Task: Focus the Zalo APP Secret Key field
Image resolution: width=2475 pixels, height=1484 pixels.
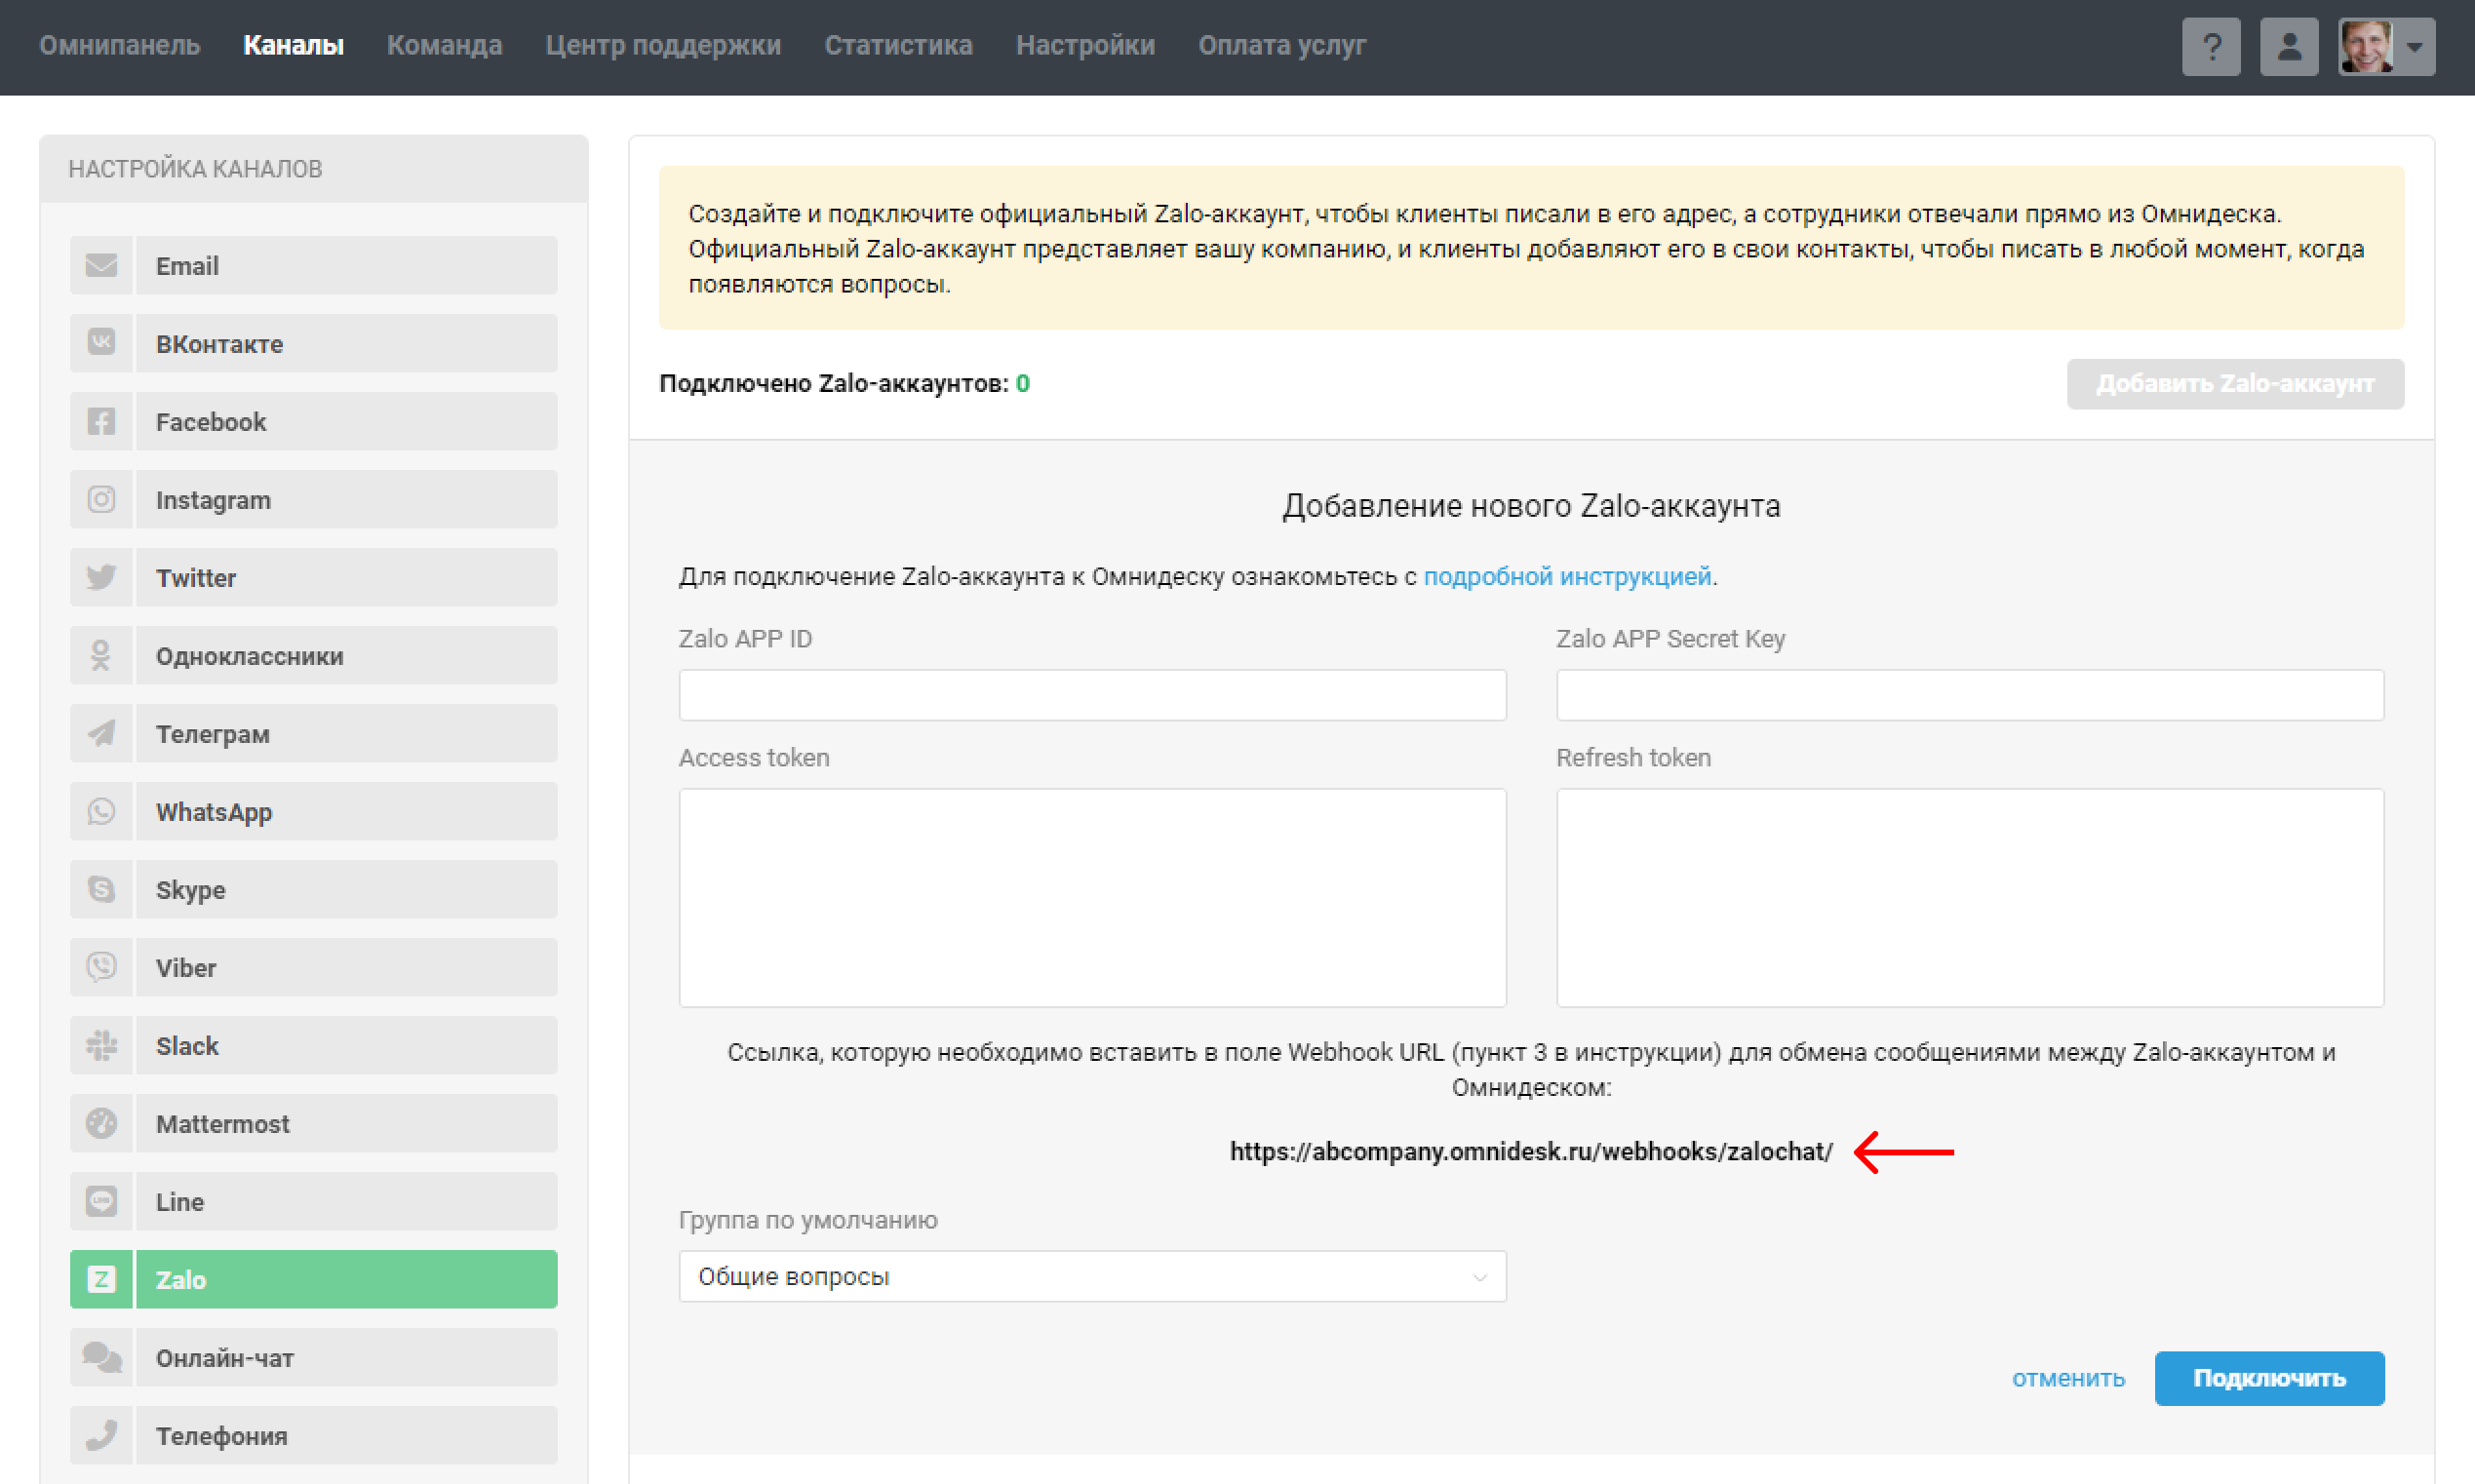Action: [x=1969, y=695]
